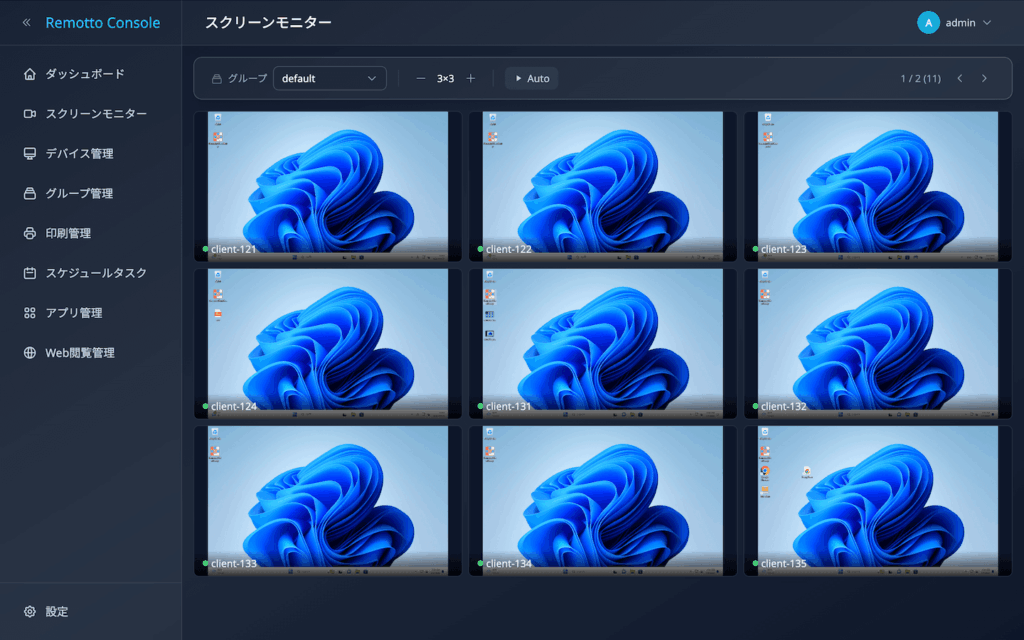The image size is (1024, 640).
Task: Click the グループ label icon in toolbar
Action: (217, 78)
